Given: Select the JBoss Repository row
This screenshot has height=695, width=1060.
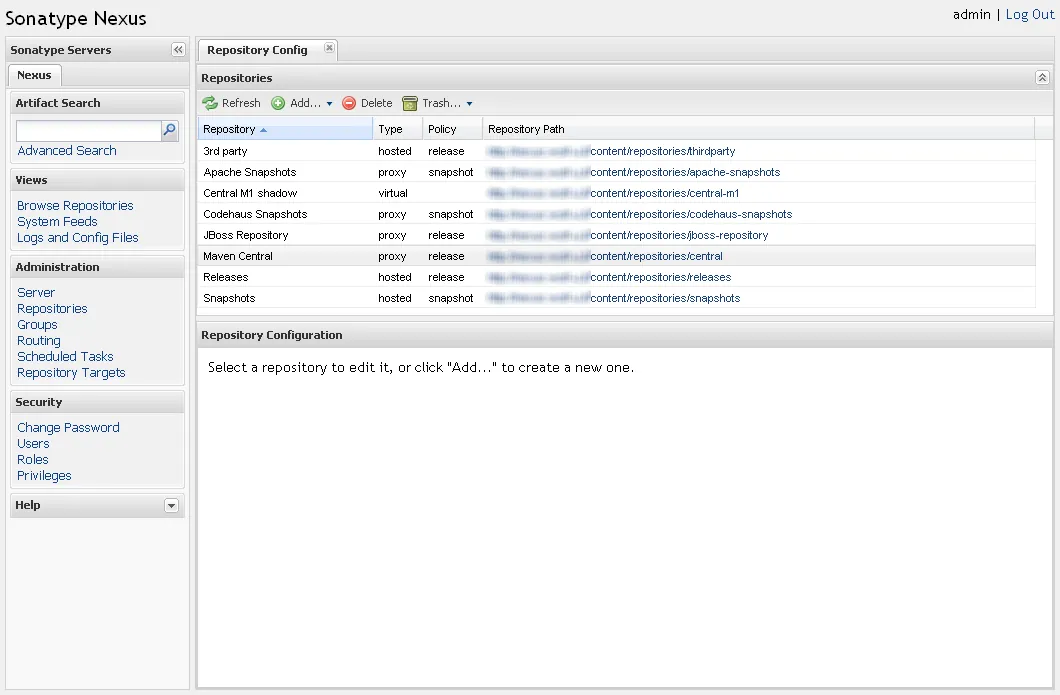Looking at the screenshot, I should (x=616, y=235).
